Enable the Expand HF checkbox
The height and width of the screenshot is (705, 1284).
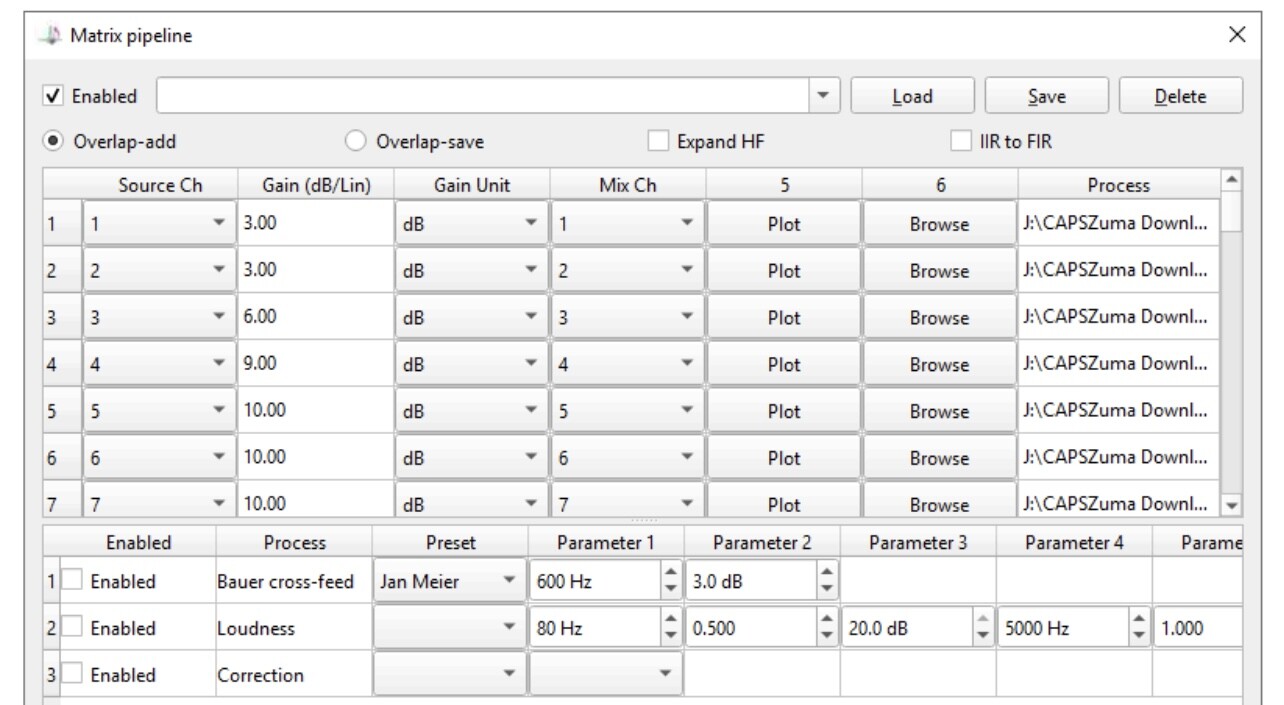coord(658,142)
